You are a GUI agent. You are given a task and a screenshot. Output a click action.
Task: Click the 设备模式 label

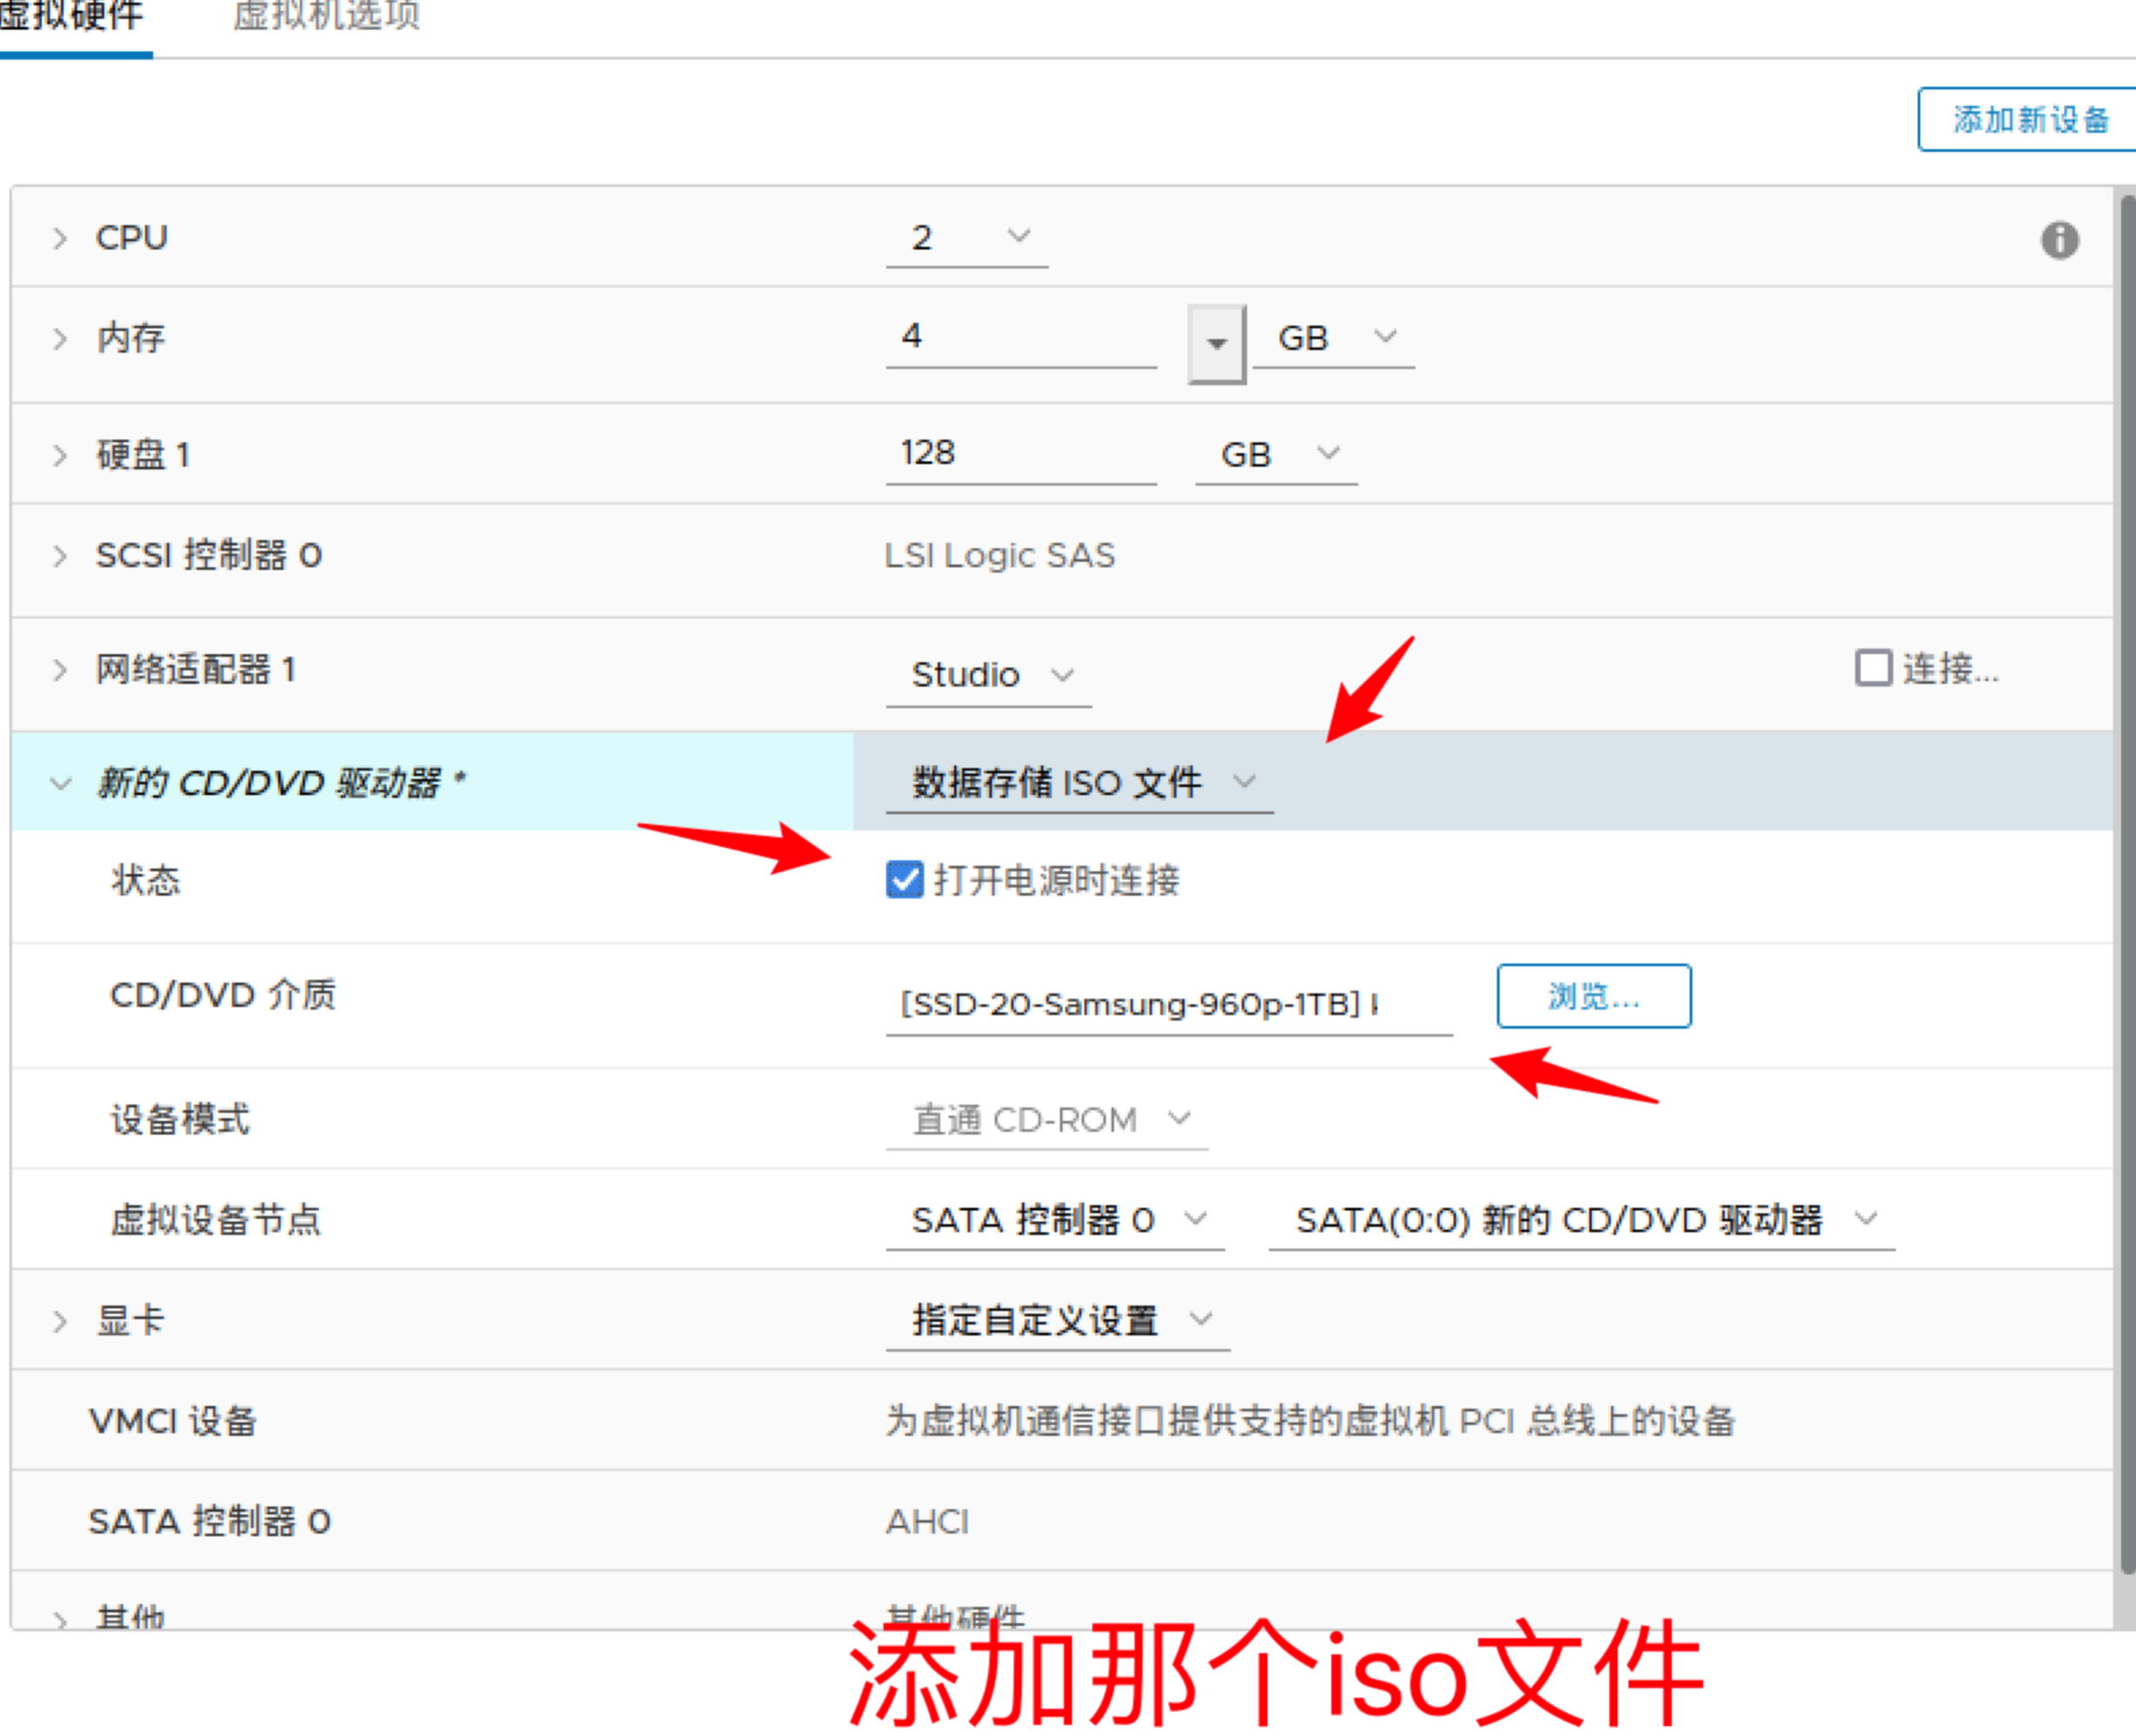[x=180, y=1120]
